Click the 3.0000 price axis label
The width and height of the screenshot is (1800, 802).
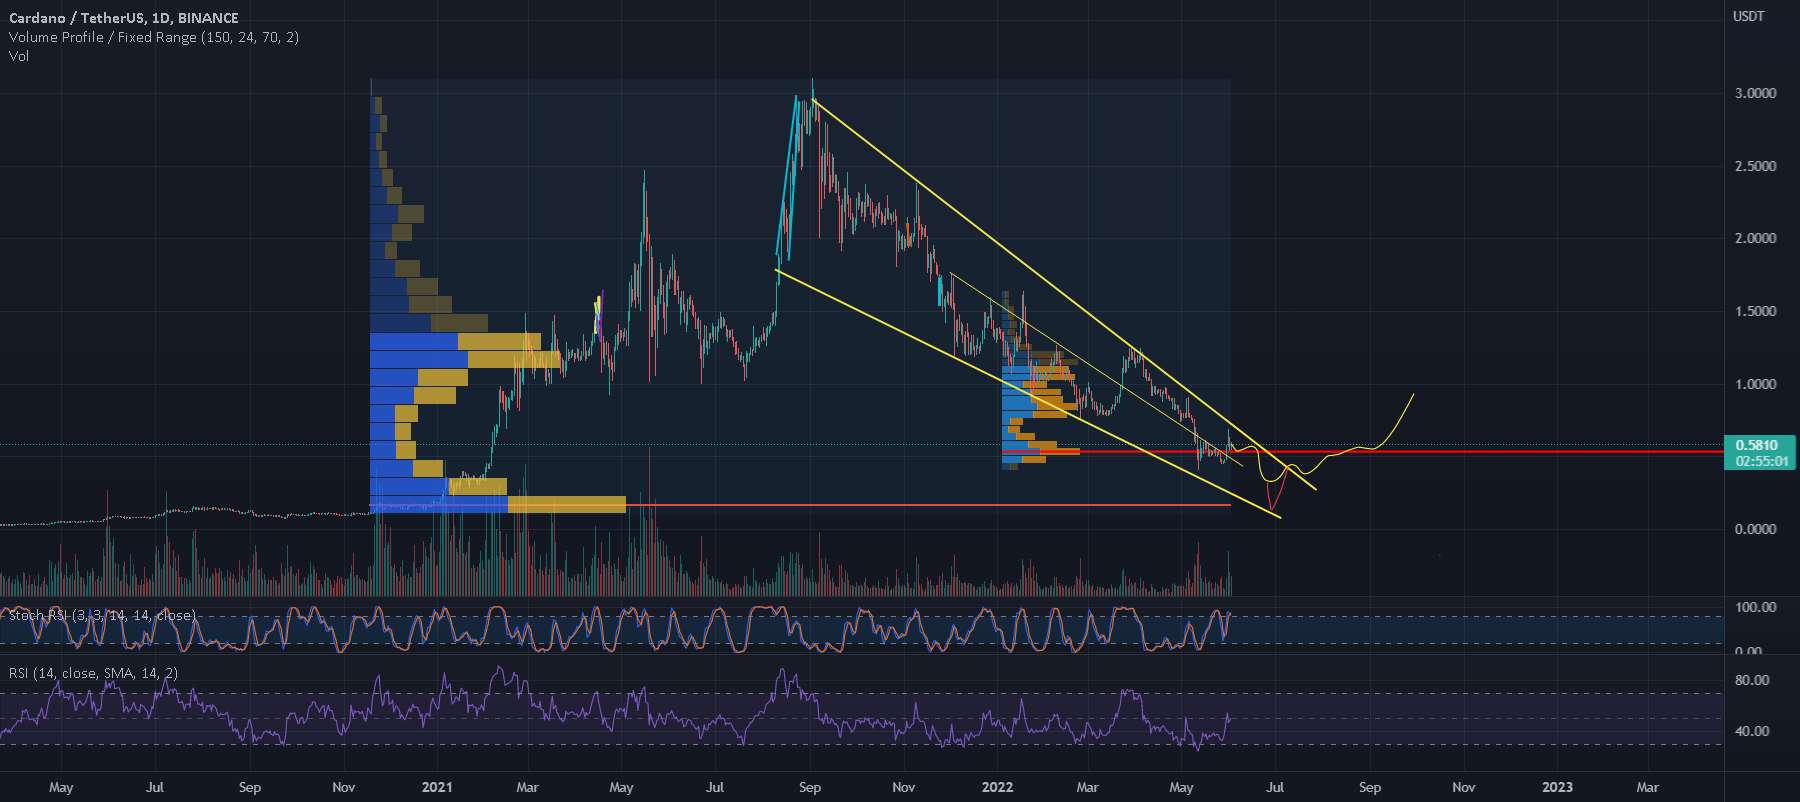coord(1755,93)
